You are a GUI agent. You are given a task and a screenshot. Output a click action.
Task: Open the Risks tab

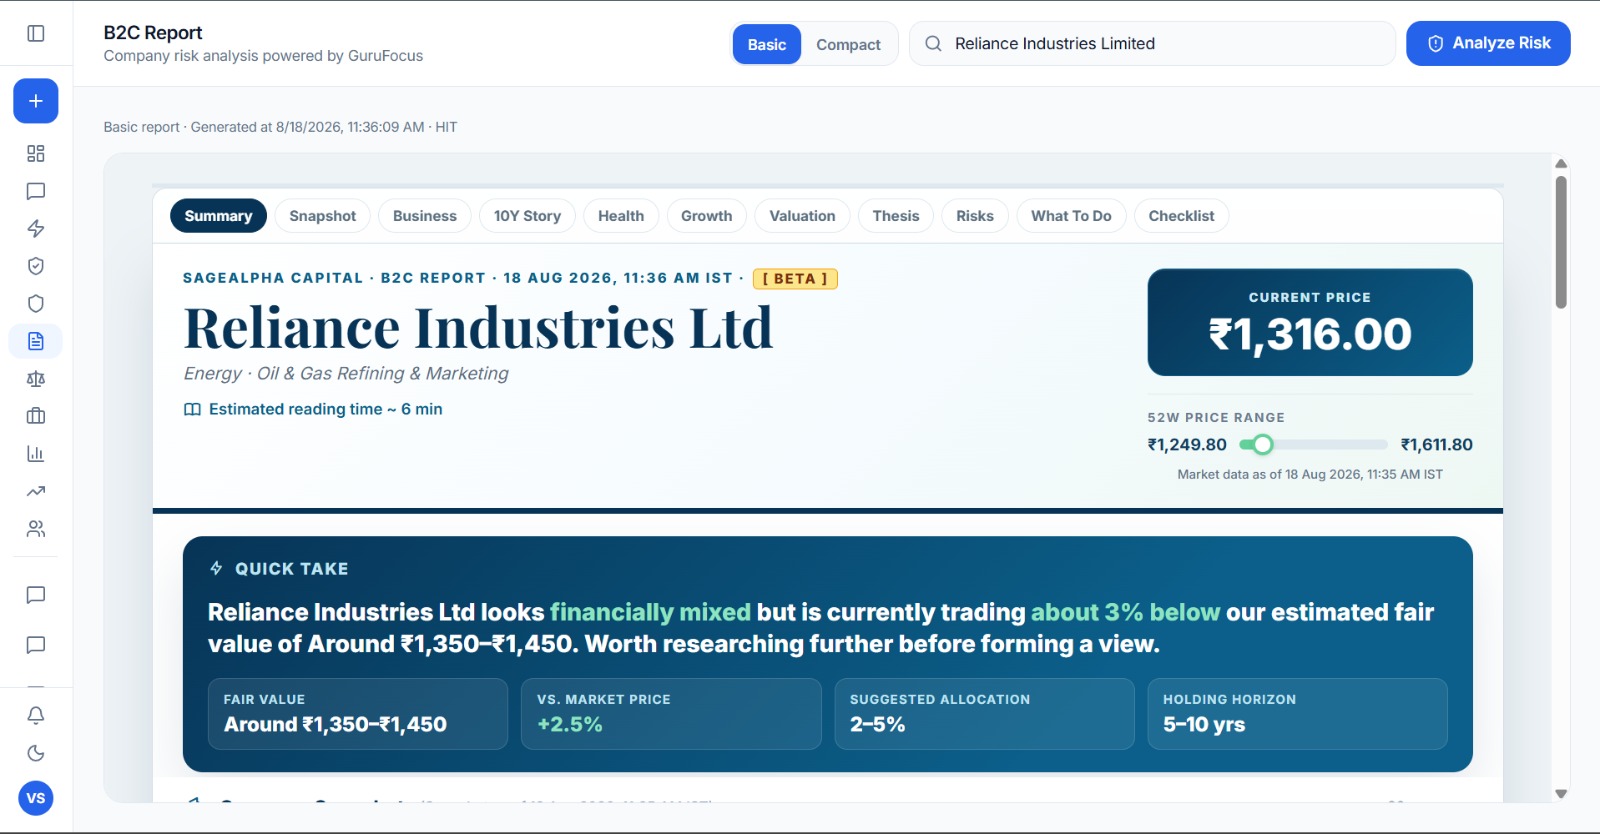pyautogui.click(x=975, y=216)
